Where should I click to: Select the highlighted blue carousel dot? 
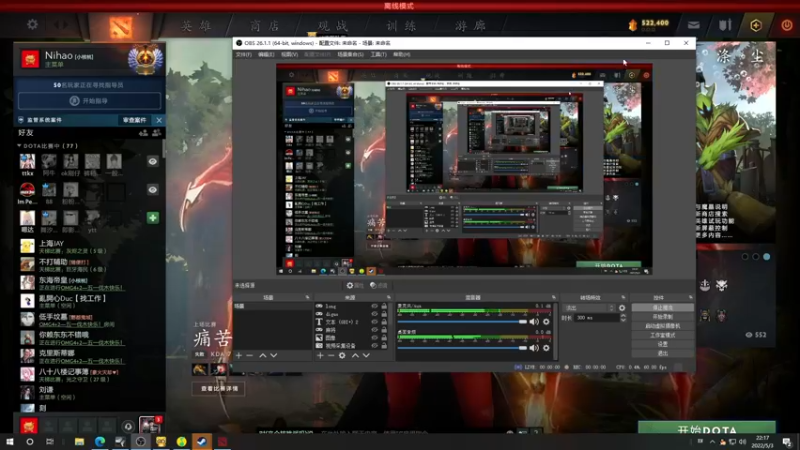coord(766,257)
